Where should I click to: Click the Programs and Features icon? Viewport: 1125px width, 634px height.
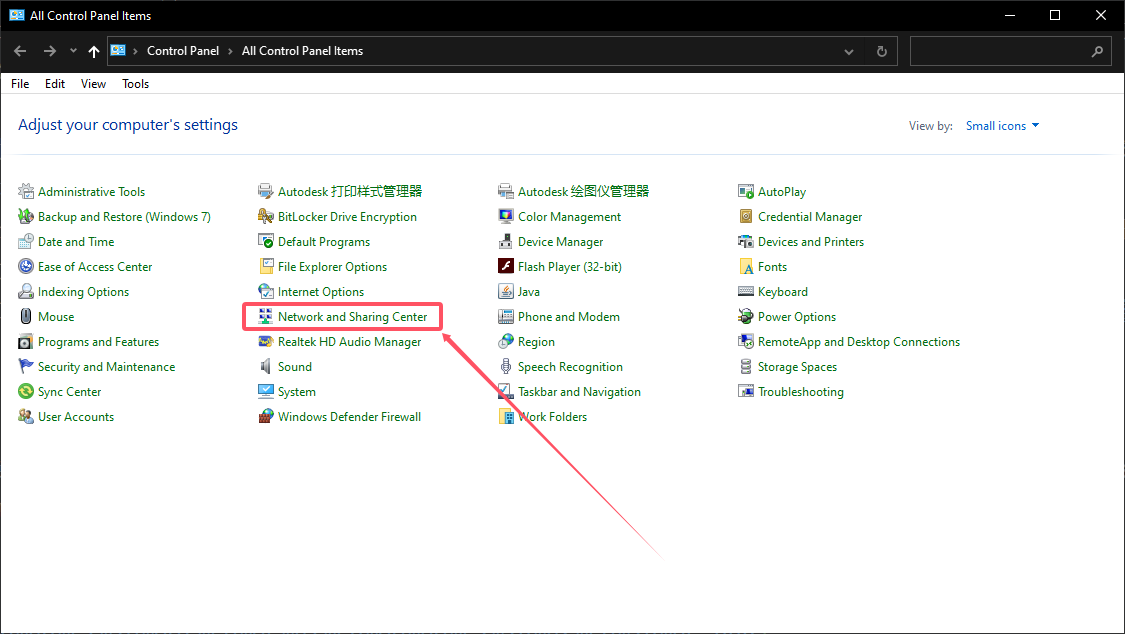[26, 342]
